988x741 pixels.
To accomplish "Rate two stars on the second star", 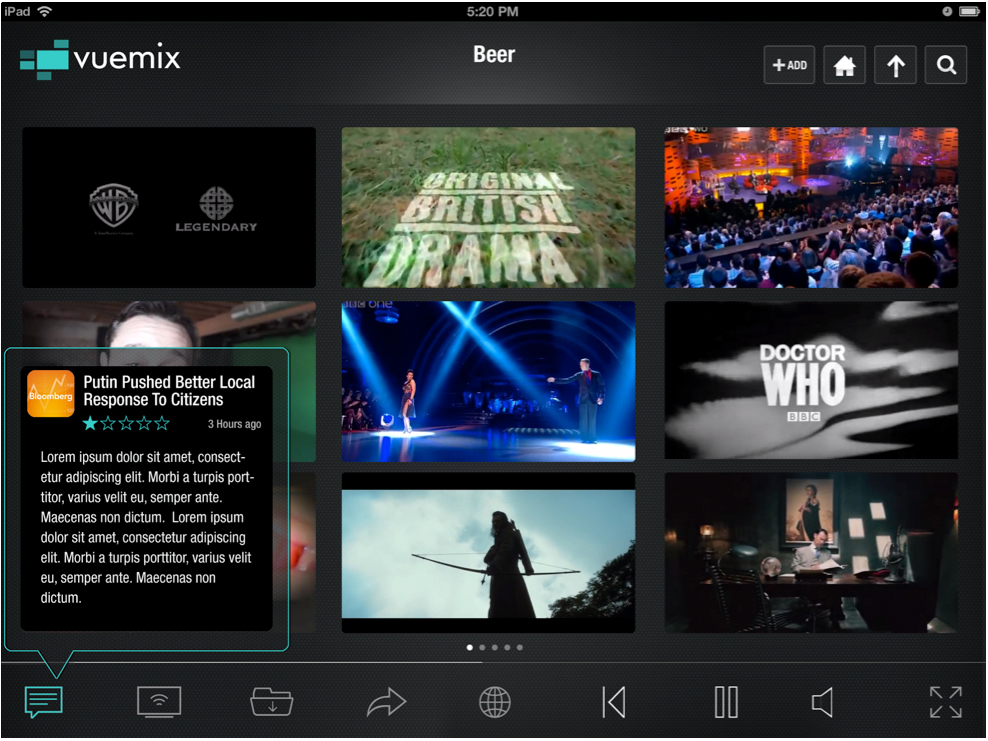I will [x=108, y=423].
